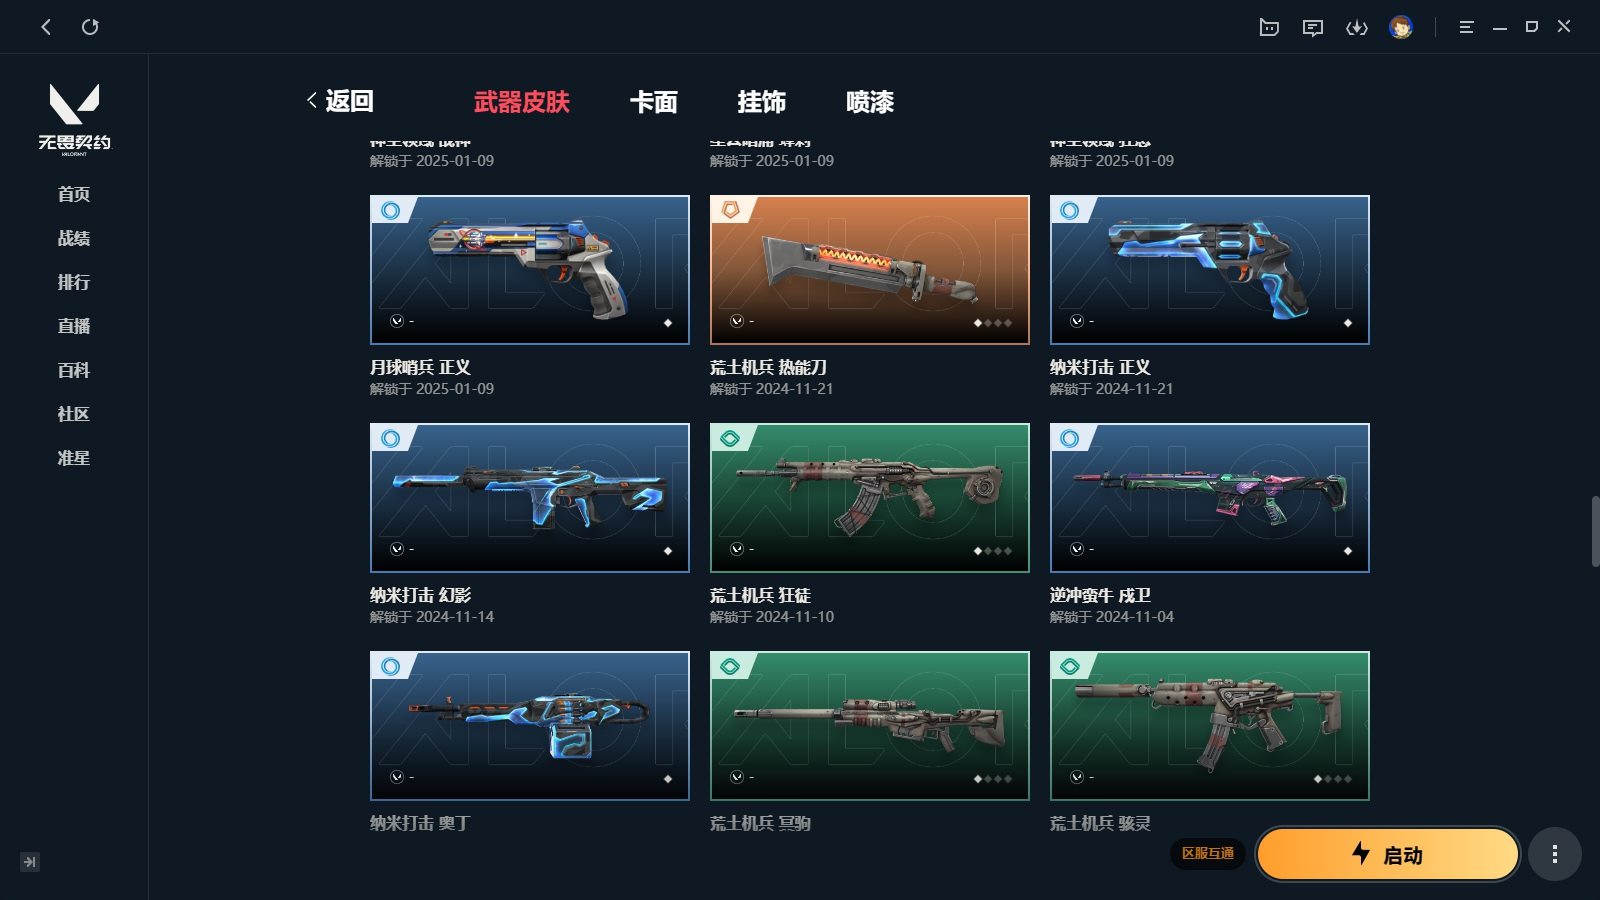
Task: Open the user avatar profile
Action: click(1401, 27)
